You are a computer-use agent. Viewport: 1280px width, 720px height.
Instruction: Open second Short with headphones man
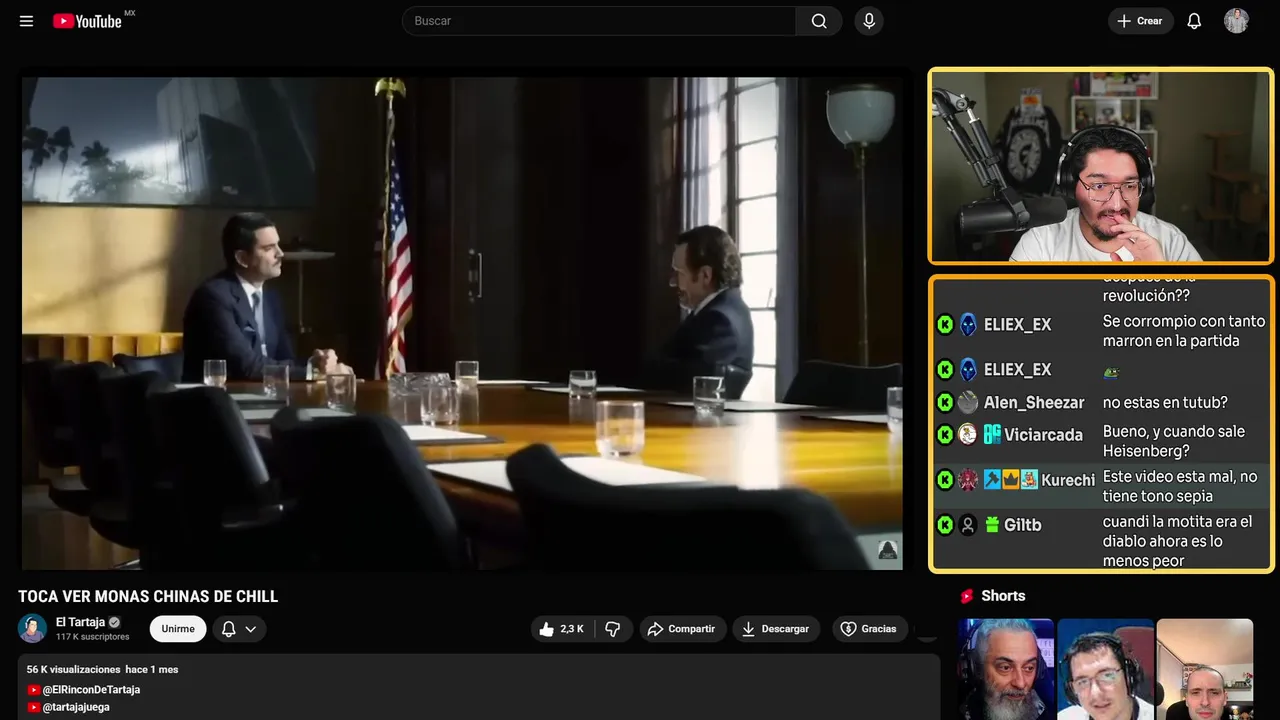coord(1105,669)
